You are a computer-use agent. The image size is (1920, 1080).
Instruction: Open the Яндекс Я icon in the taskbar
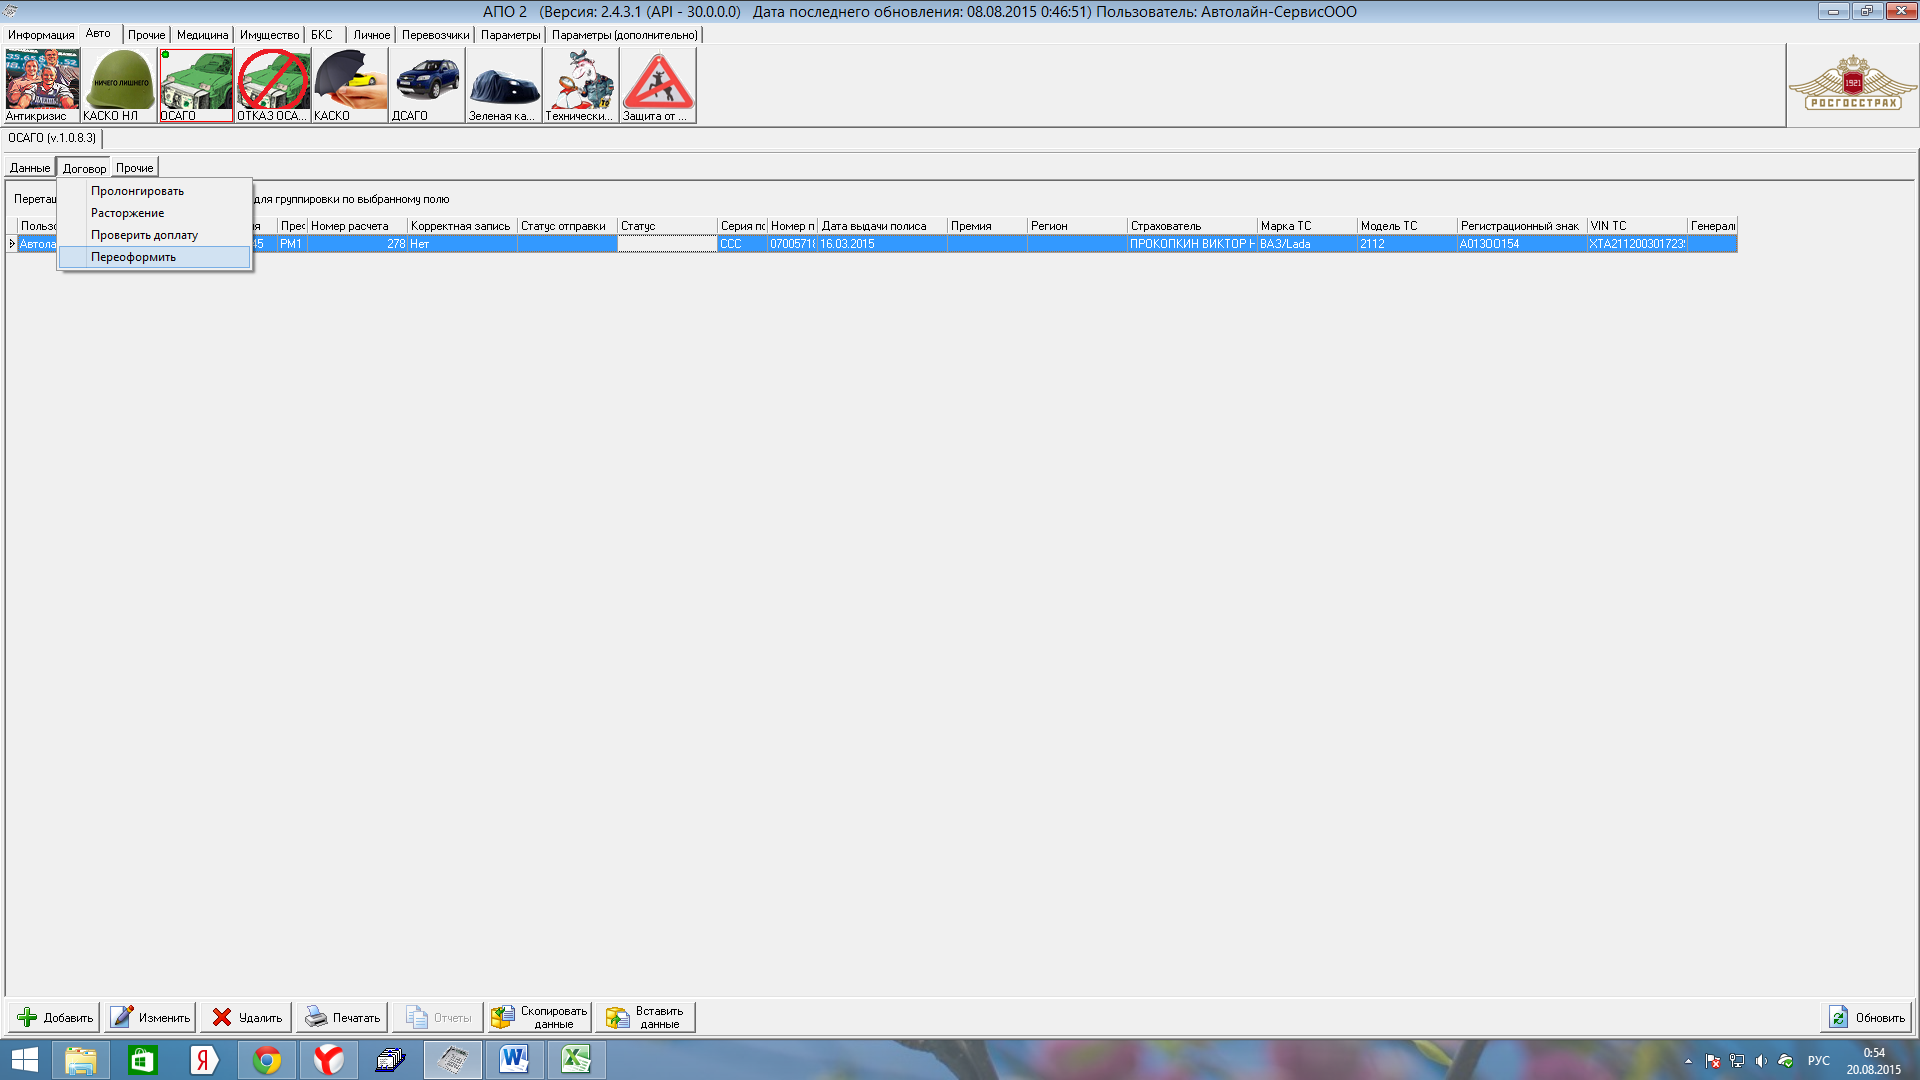pos(205,1059)
